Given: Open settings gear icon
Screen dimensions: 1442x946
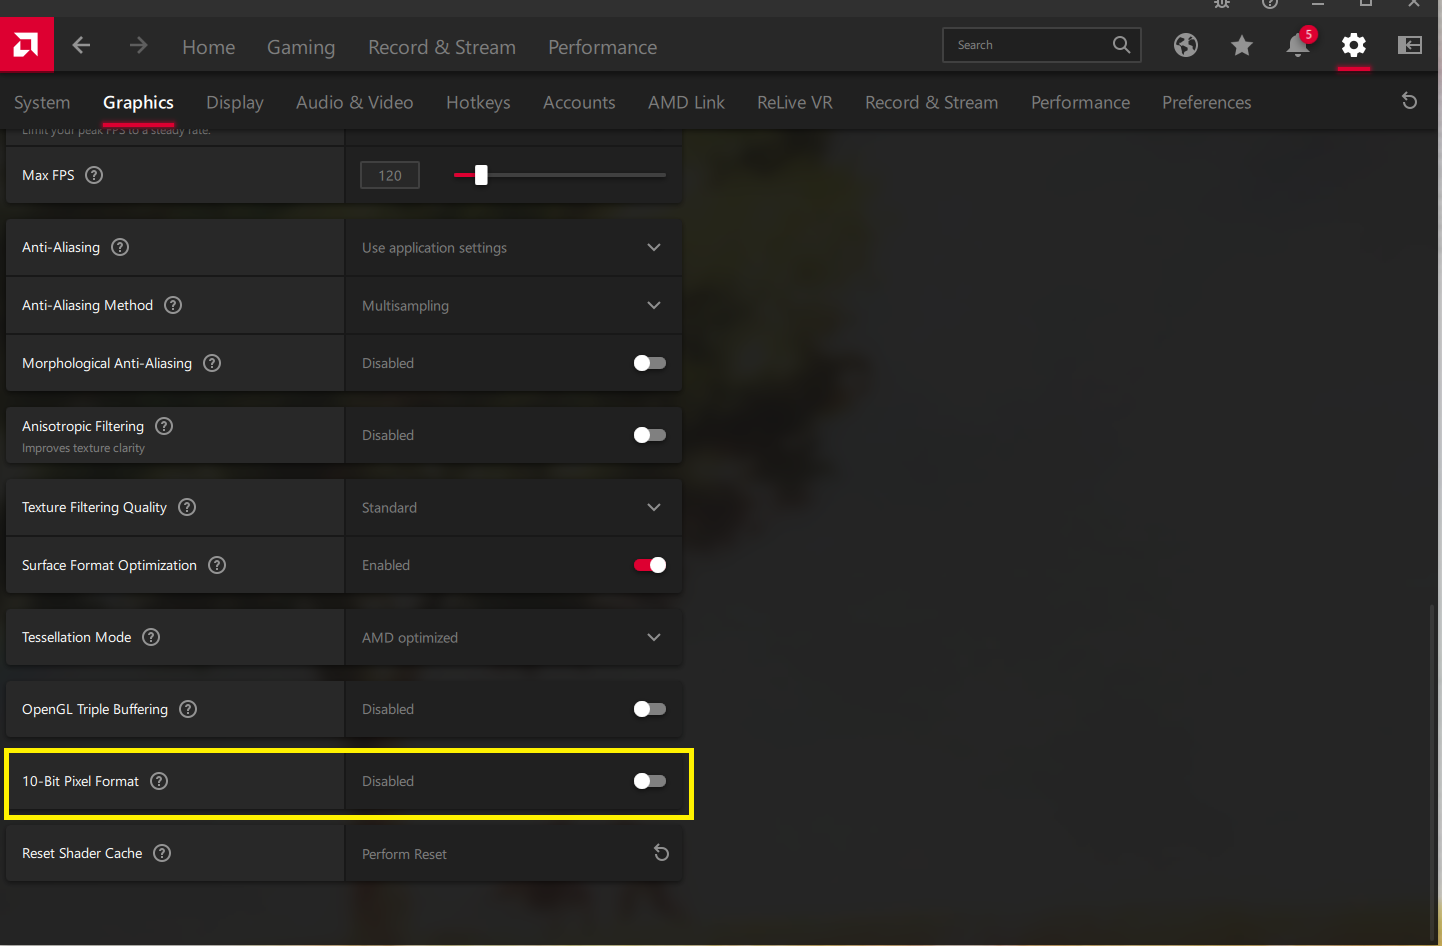Looking at the screenshot, I should 1354,45.
